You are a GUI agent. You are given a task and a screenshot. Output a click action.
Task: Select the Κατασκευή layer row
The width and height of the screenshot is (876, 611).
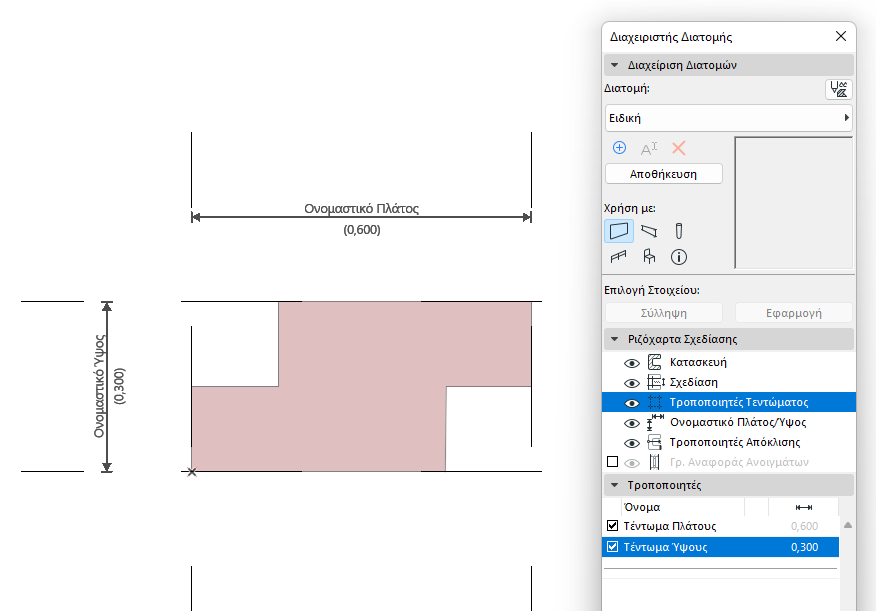click(x=729, y=362)
